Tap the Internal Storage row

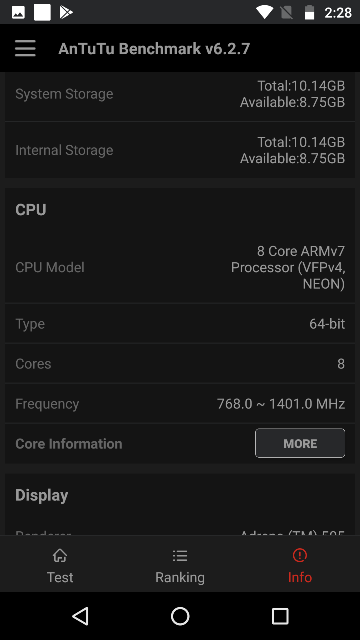point(180,150)
